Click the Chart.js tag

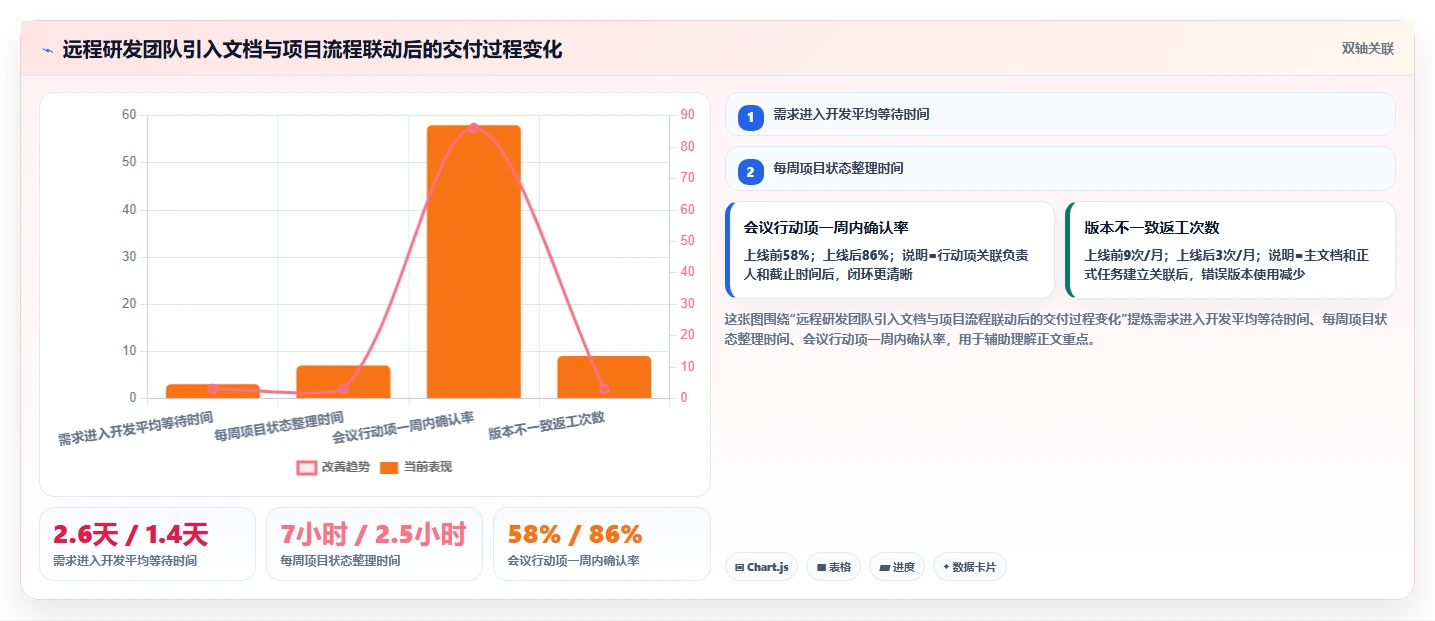[x=761, y=567]
